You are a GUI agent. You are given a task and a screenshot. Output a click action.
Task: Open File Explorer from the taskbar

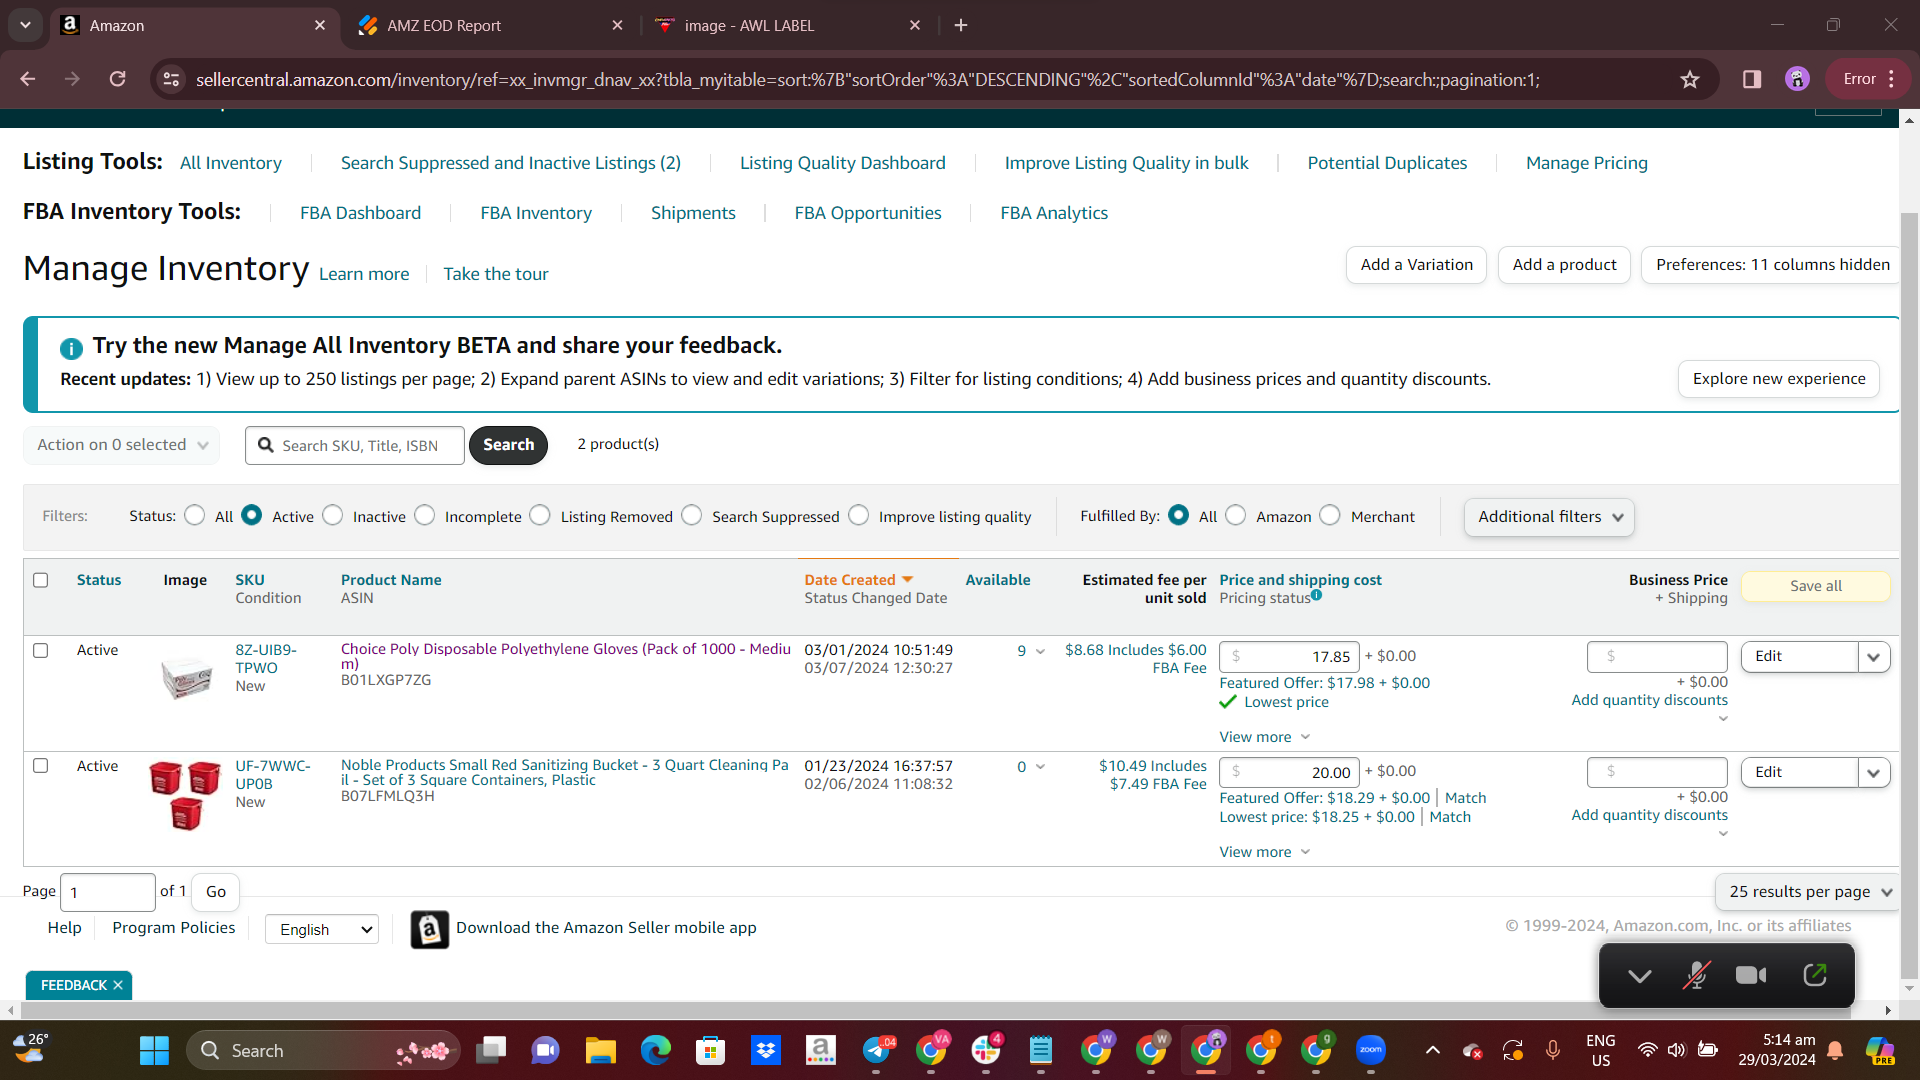(x=600, y=1051)
